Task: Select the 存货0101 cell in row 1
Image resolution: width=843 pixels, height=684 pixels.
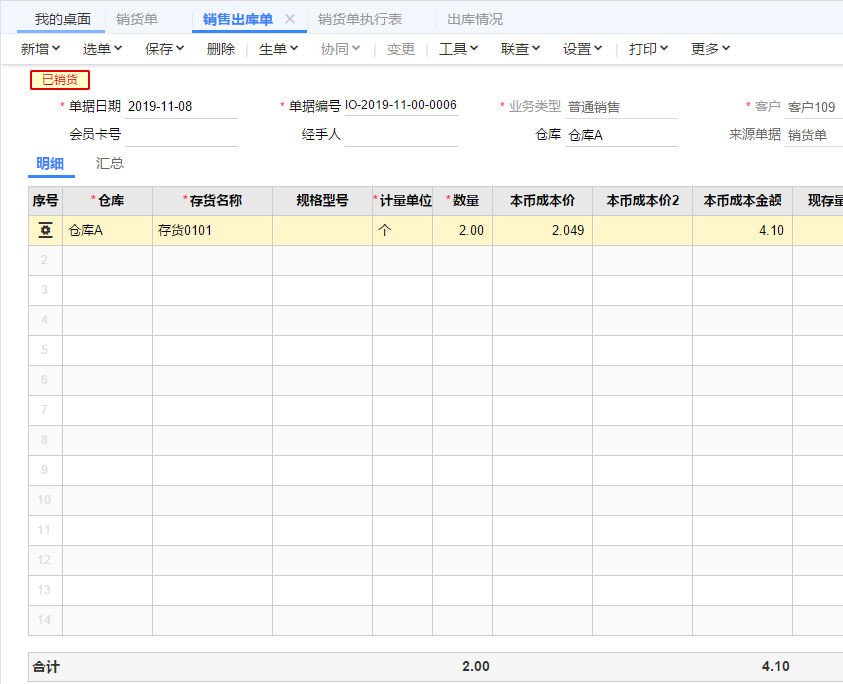Action: [212, 231]
